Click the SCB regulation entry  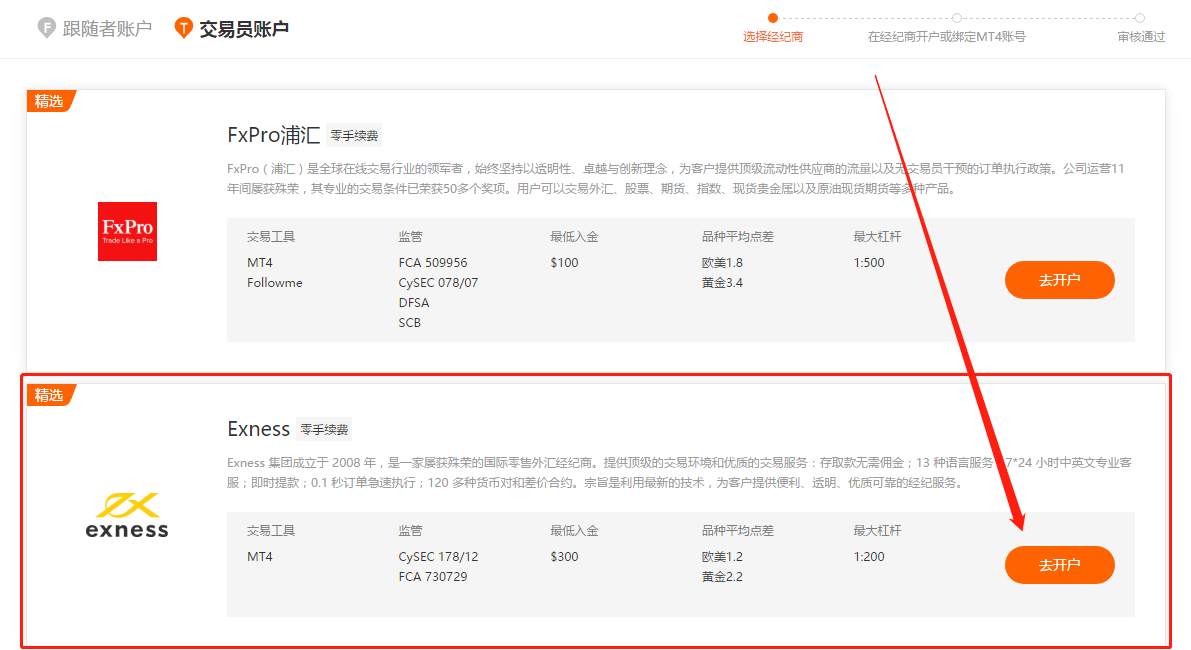tap(409, 323)
